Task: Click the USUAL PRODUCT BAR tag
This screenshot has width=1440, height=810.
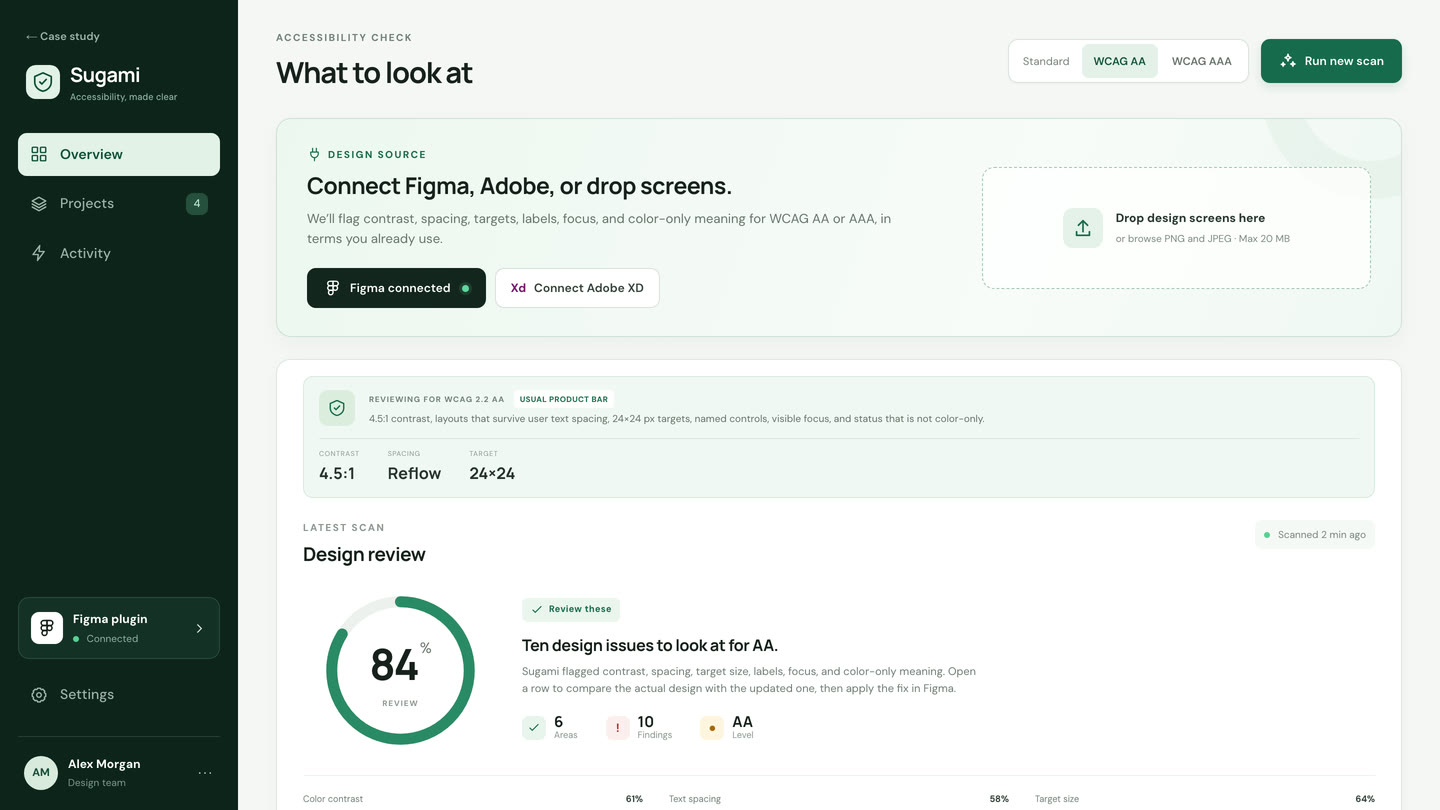Action: 564,399
